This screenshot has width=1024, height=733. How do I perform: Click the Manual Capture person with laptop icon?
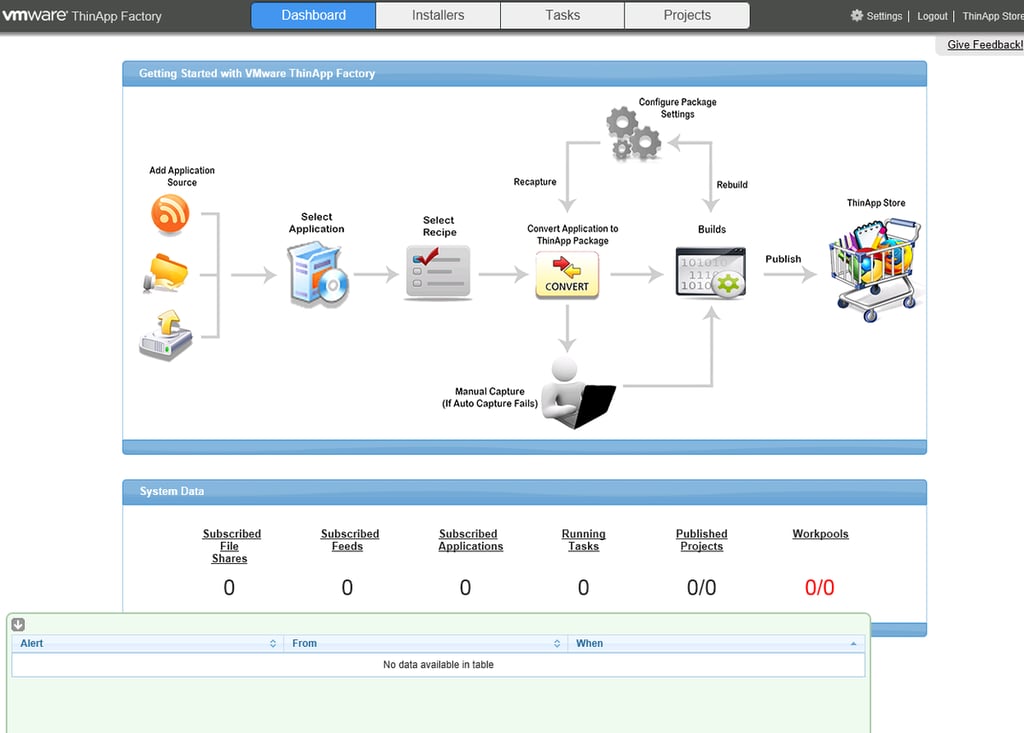578,393
